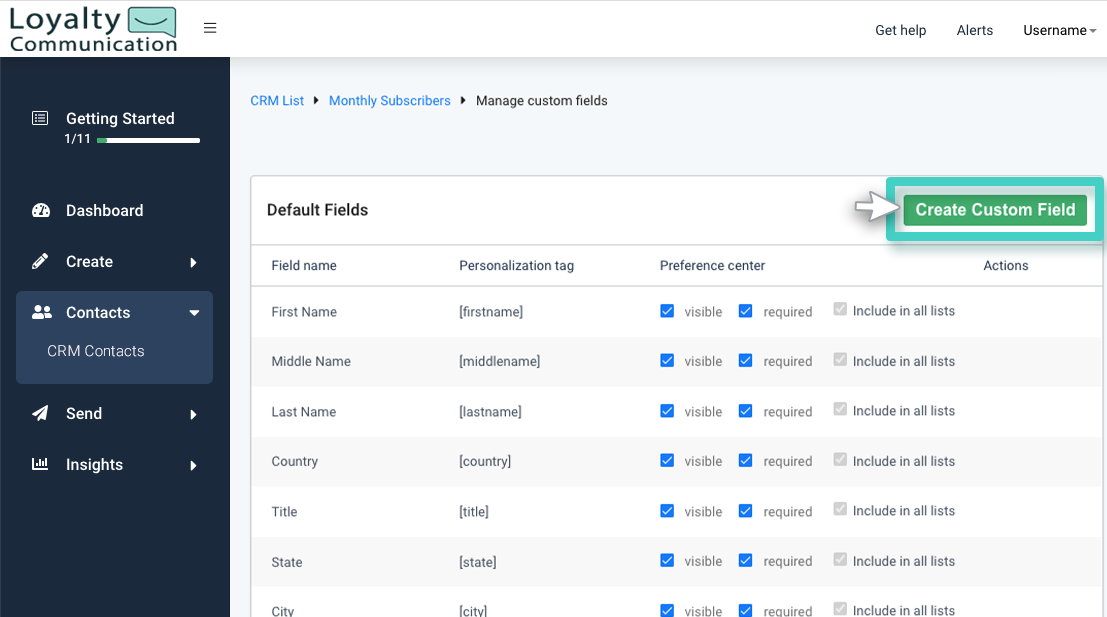The image size is (1107, 617).
Task: Open Insights via the chart icon
Action: (40, 464)
